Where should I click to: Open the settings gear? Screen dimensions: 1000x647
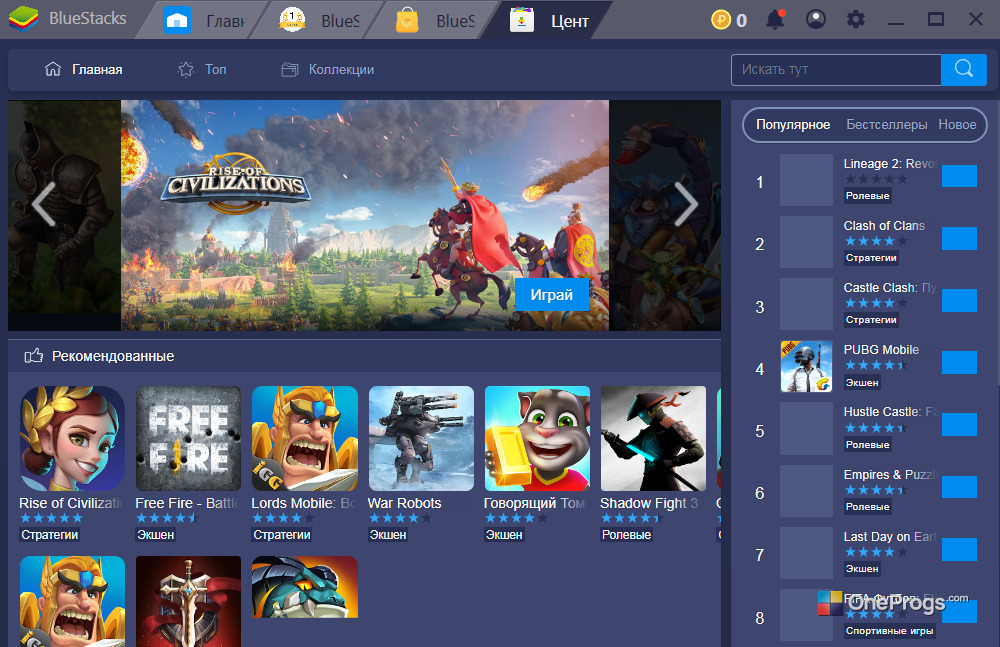pyautogui.click(x=855, y=19)
